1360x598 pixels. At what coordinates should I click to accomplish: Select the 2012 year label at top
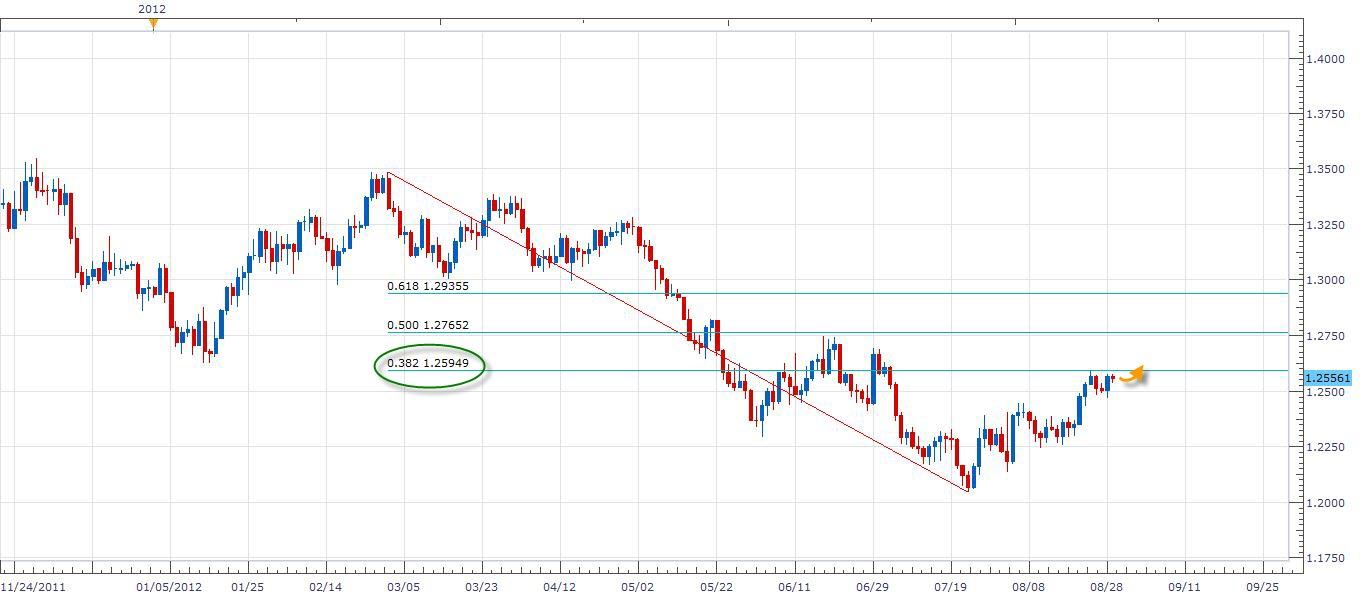coord(152,9)
